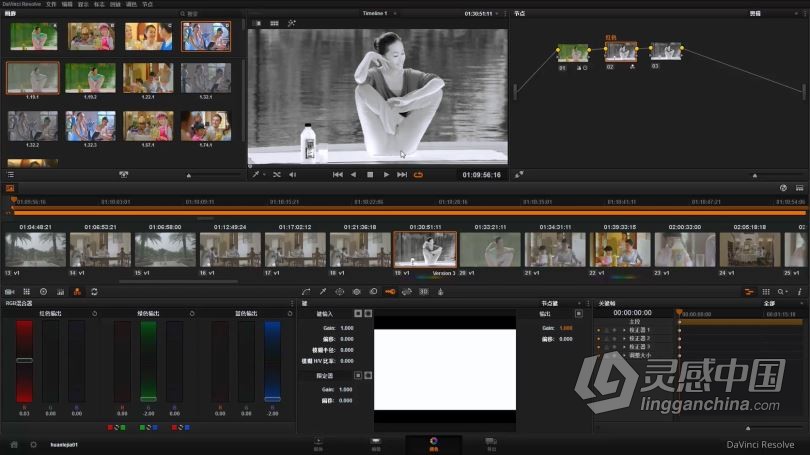Toggle the green-blue channel swap button
This screenshot has height=455, width=810.
[148, 428]
